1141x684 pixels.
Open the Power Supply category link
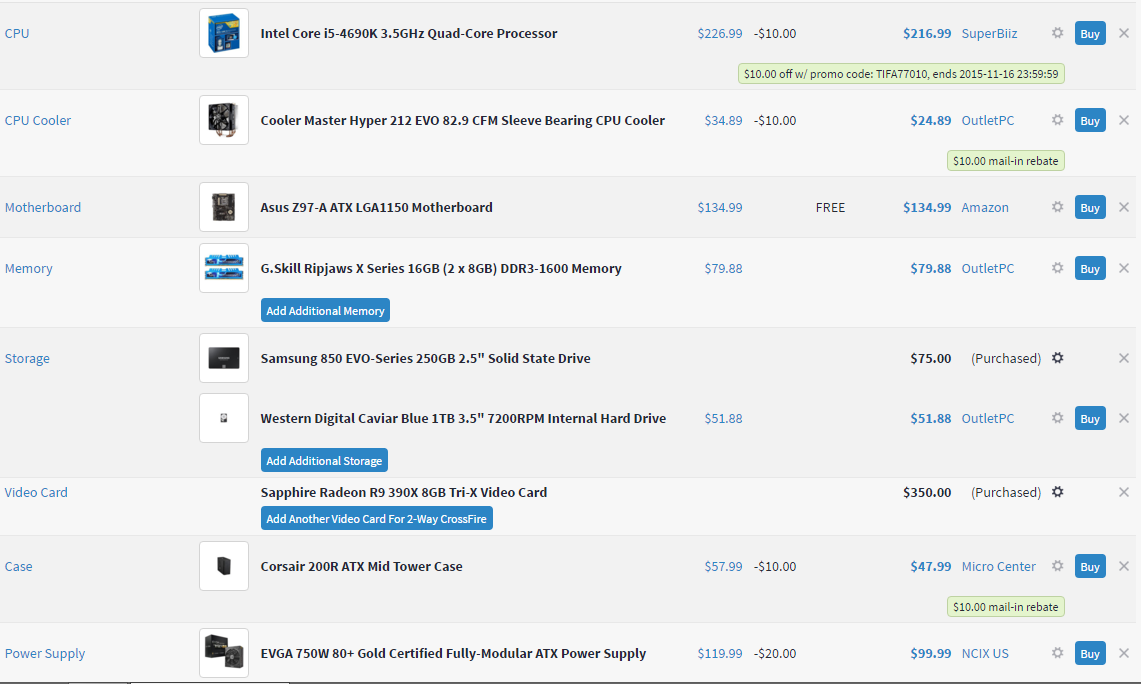click(x=44, y=653)
